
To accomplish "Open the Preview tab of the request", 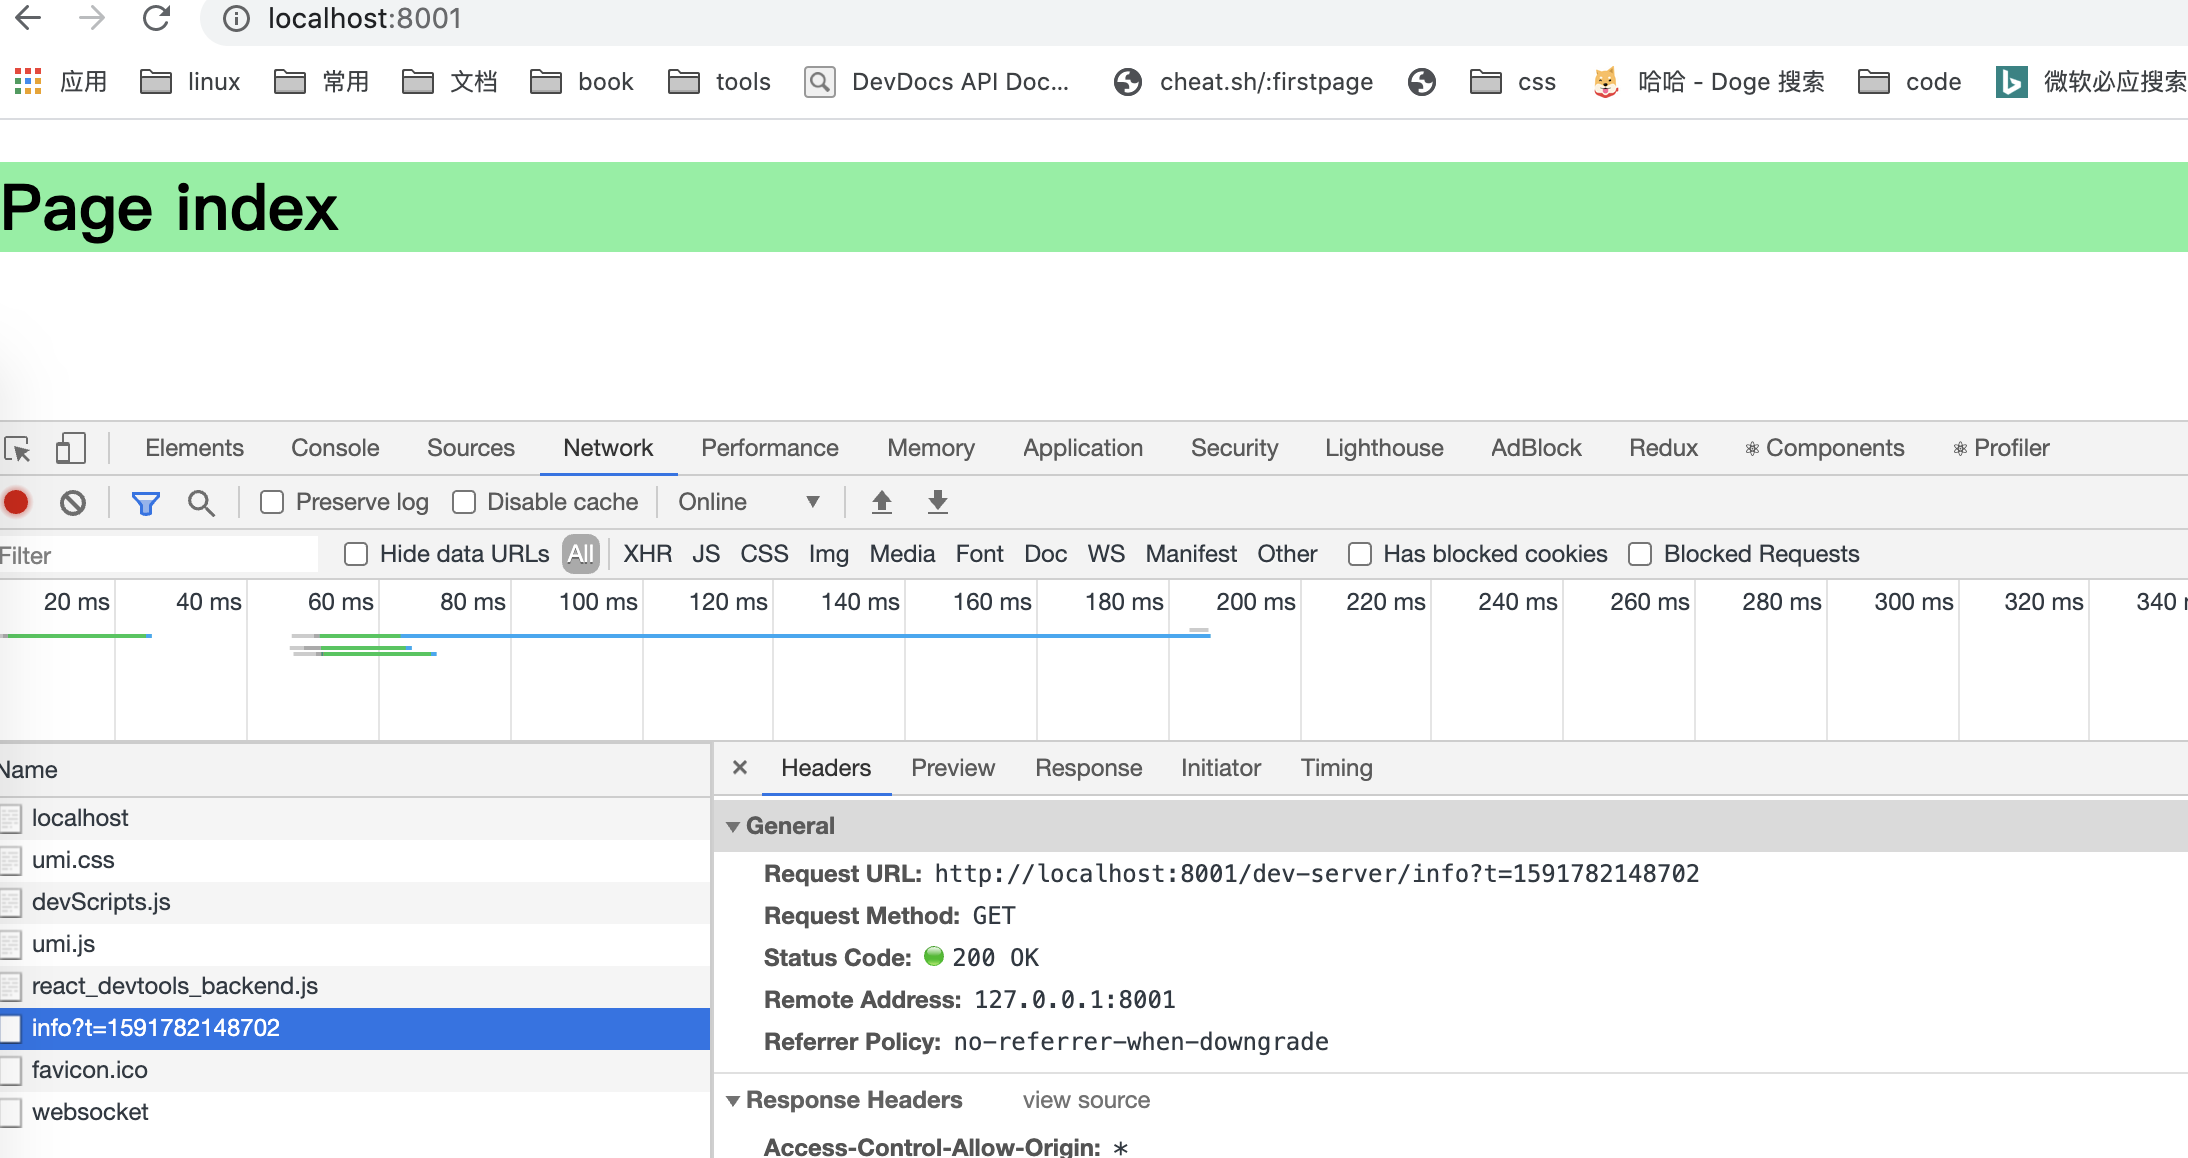I will (952, 768).
